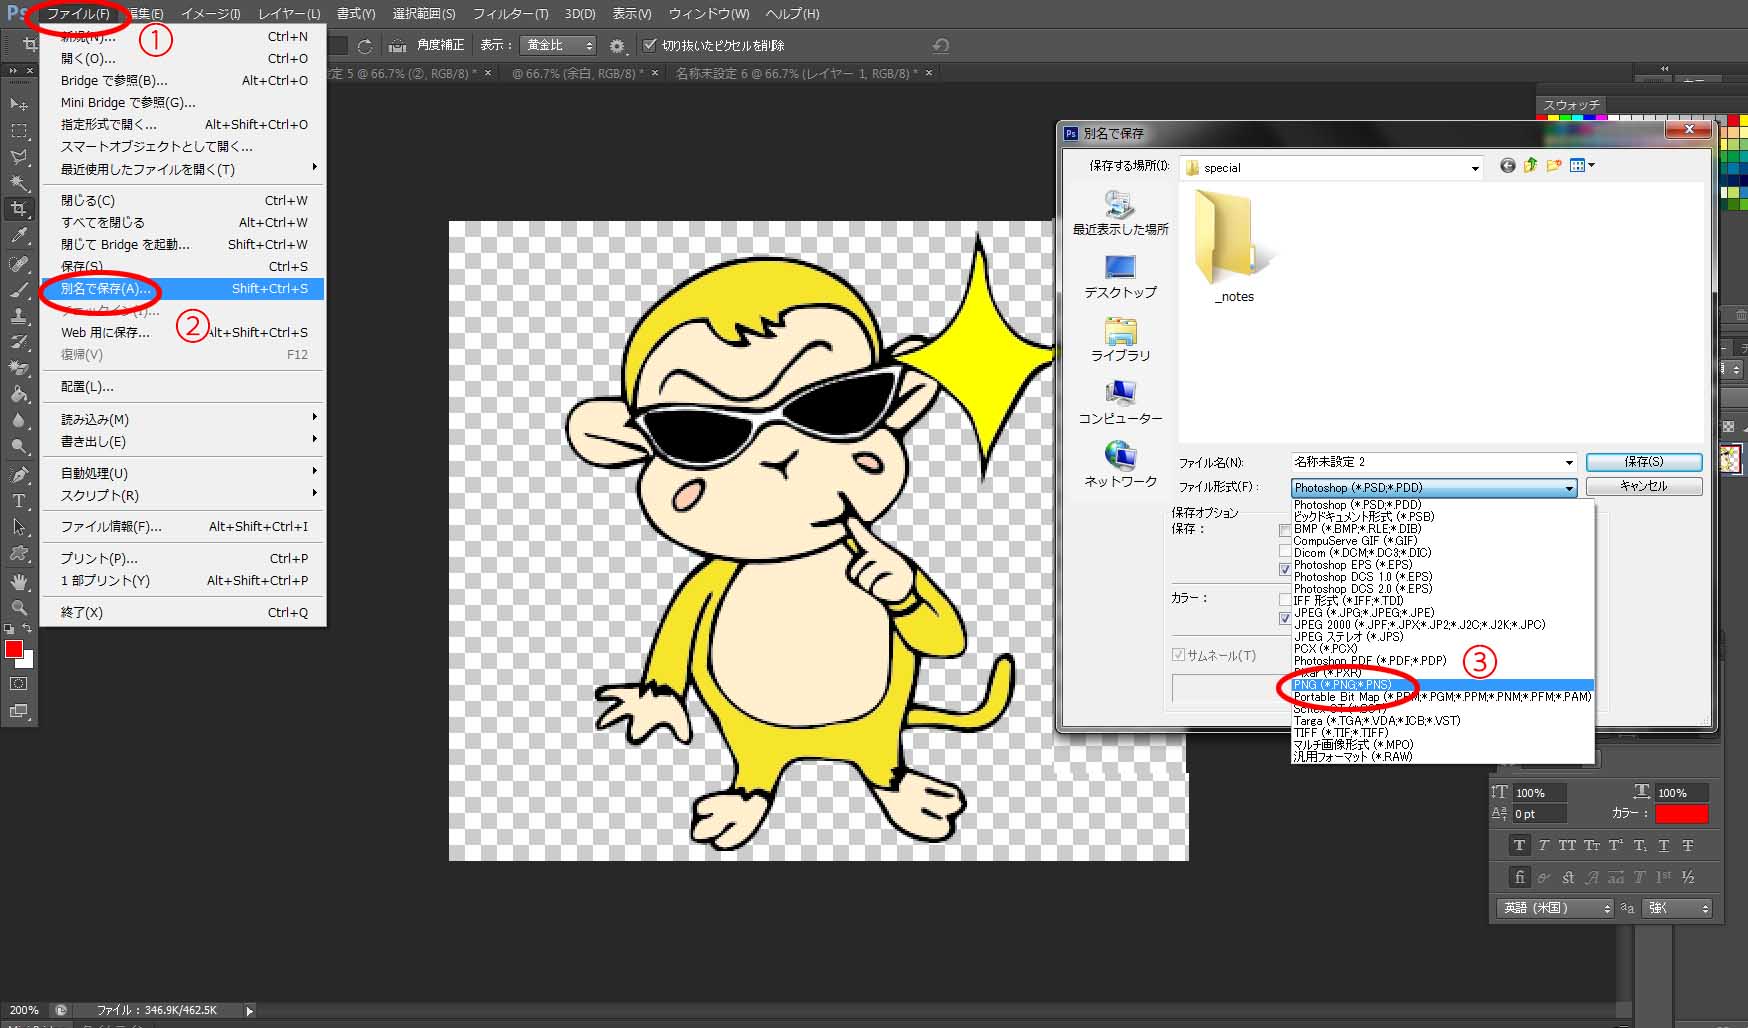This screenshot has width=1748, height=1028.
Task: Select PNG format from list
Action: click(1442, 685)
